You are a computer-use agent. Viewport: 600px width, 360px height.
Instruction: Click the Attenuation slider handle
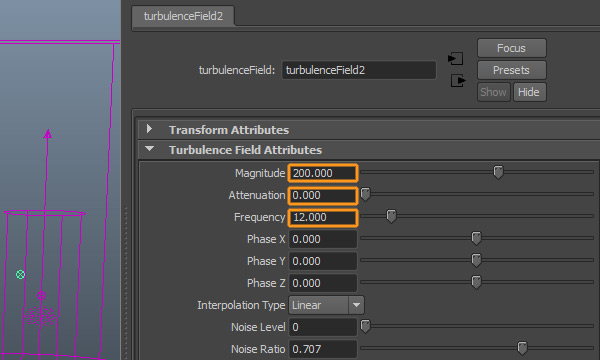pyautogui.click(x=365, y=194)
